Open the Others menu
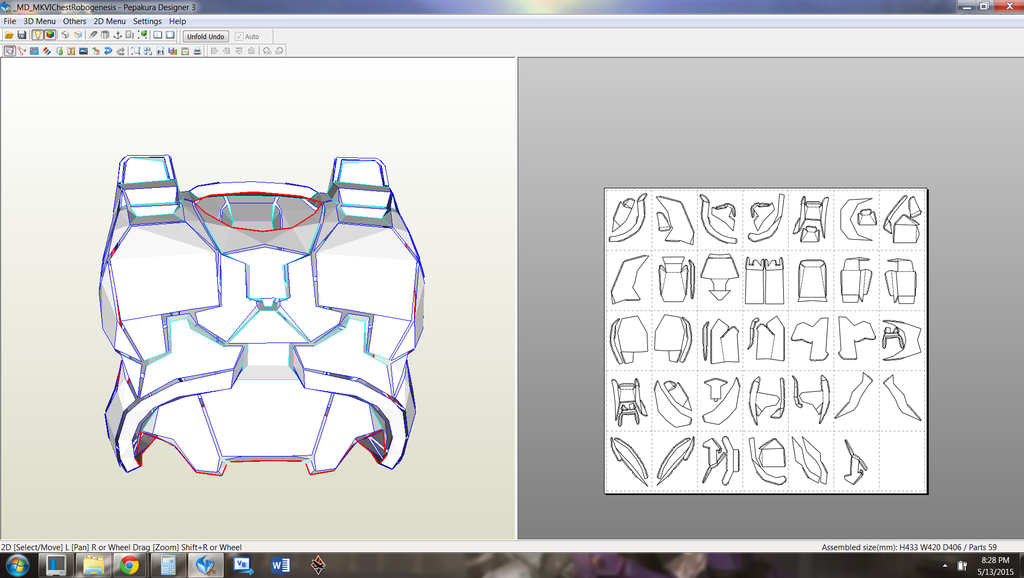Image resolution: width=1024 pixels, height=578 pixels. [74, 21]
